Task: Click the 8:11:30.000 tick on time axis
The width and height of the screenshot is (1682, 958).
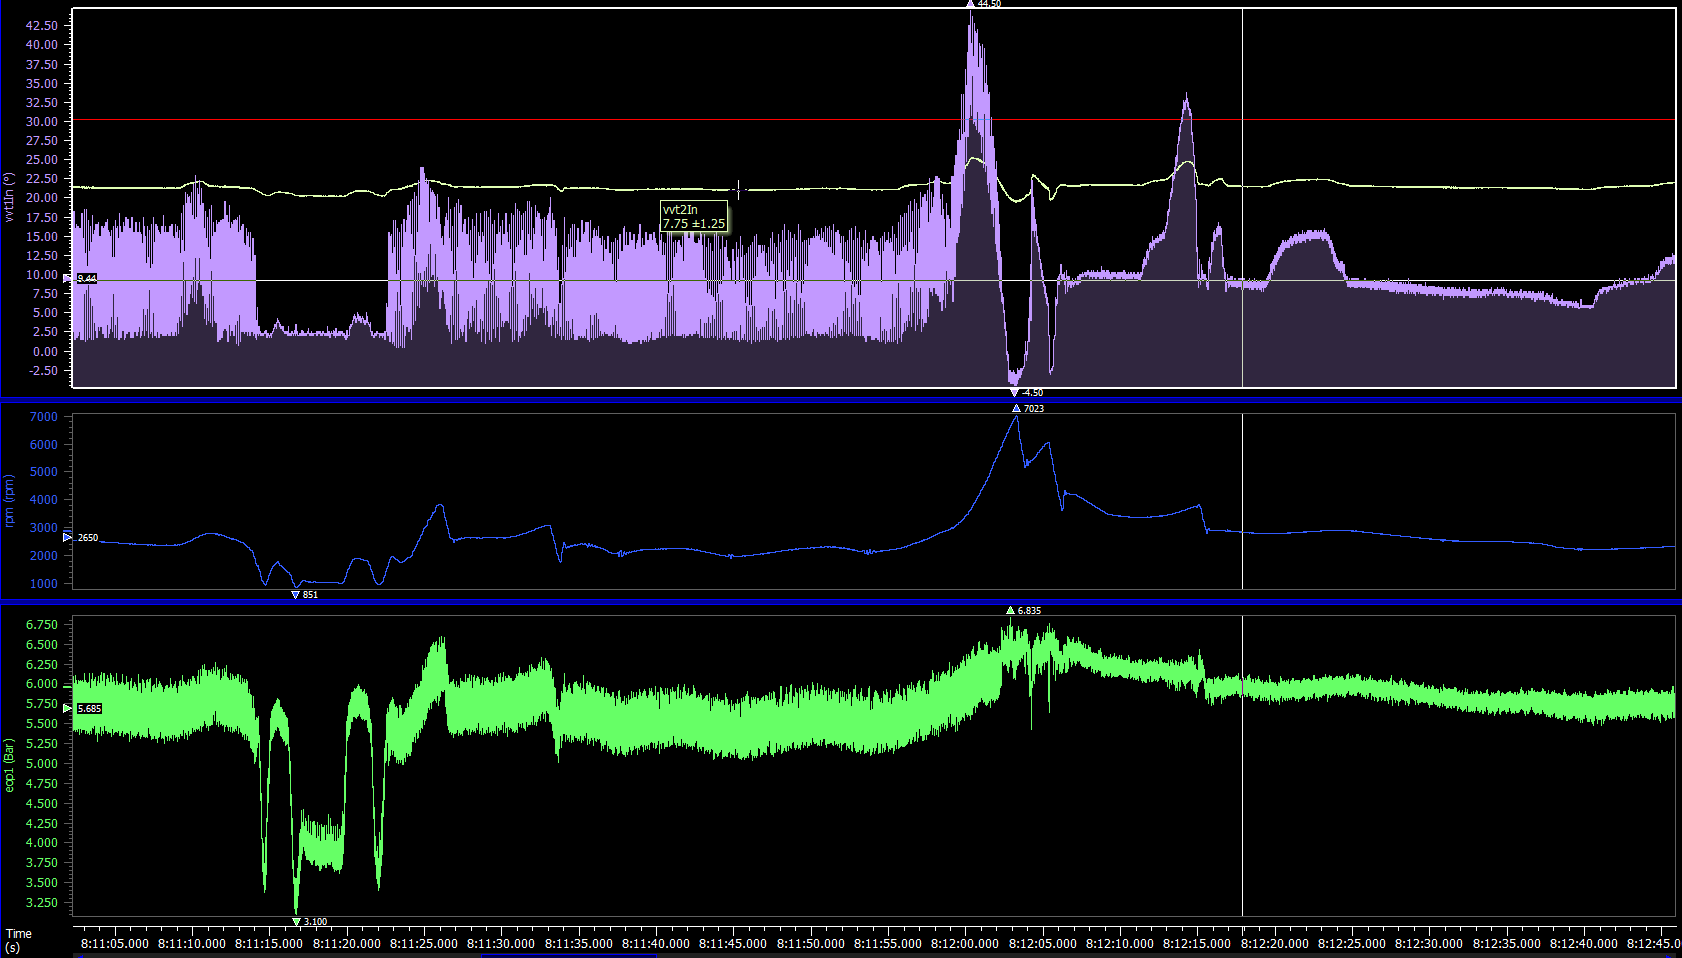Action: (x=501, y=943)
